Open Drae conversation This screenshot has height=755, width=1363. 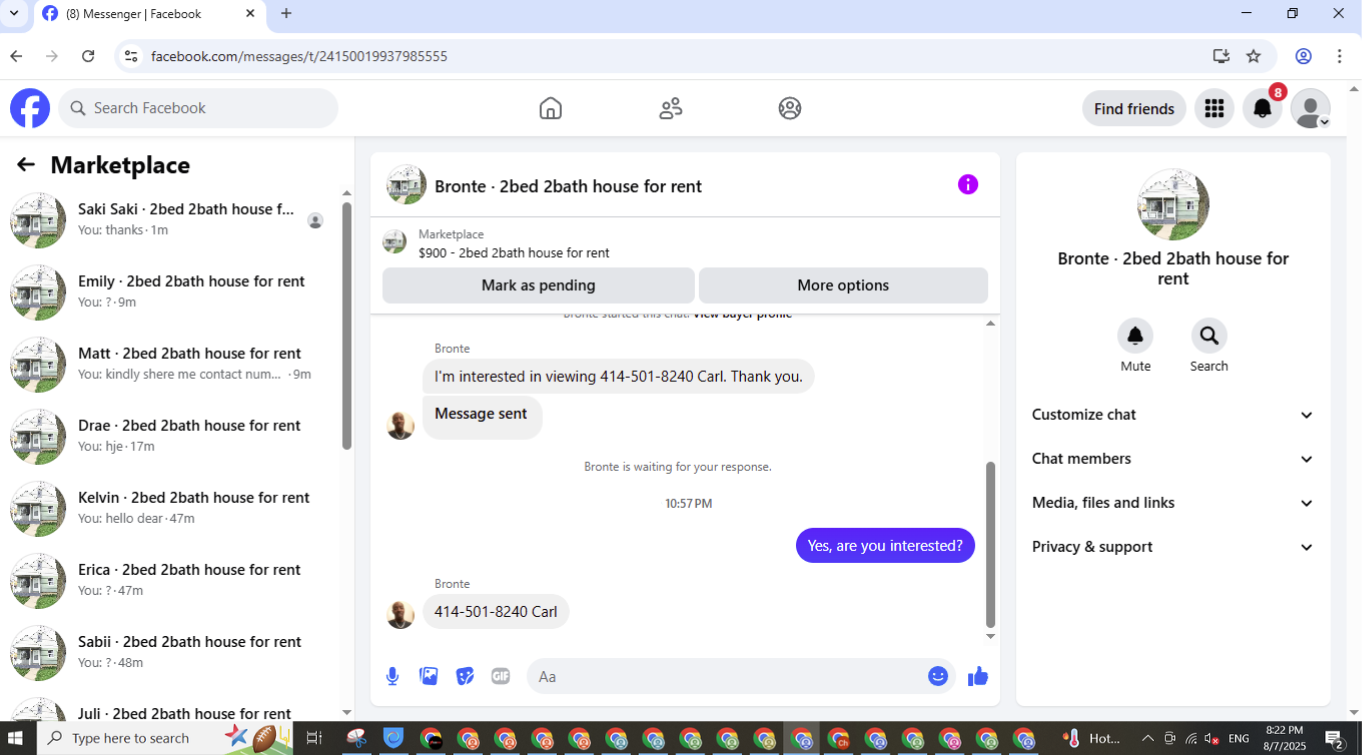(x=172, y=436)
